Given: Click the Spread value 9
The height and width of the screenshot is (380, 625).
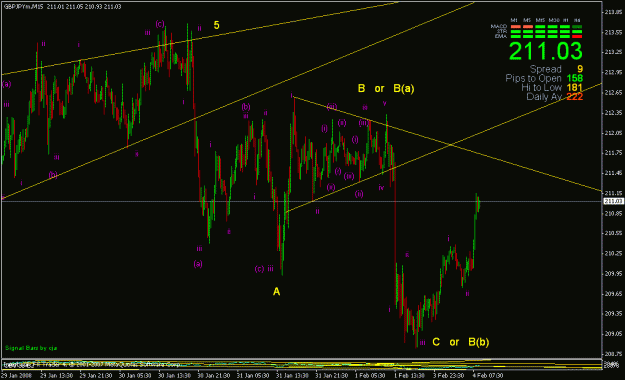Looking at the screenshot, I should [580, 69].
